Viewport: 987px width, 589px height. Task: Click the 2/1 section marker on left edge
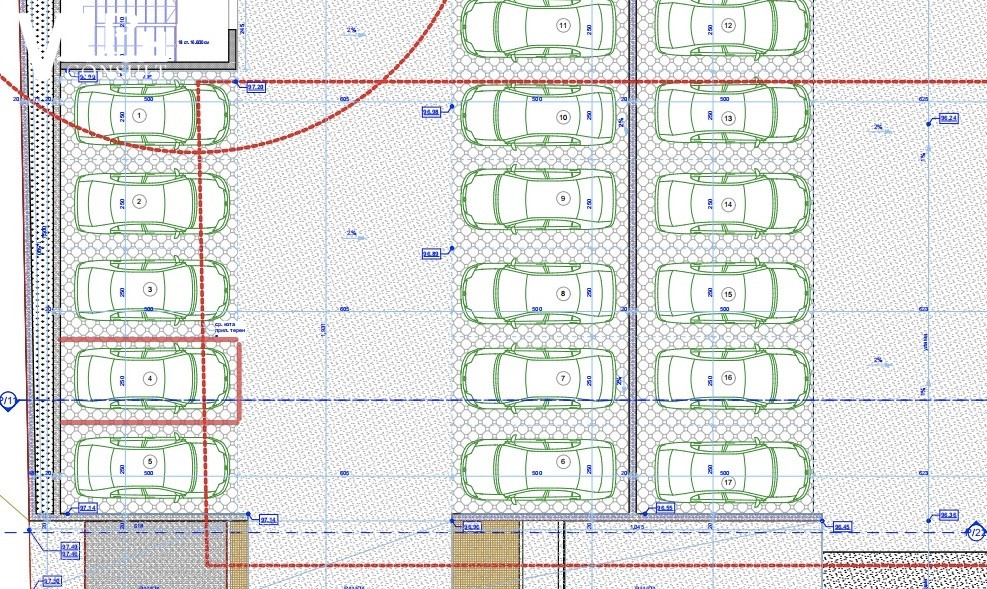tap(6, 402)
